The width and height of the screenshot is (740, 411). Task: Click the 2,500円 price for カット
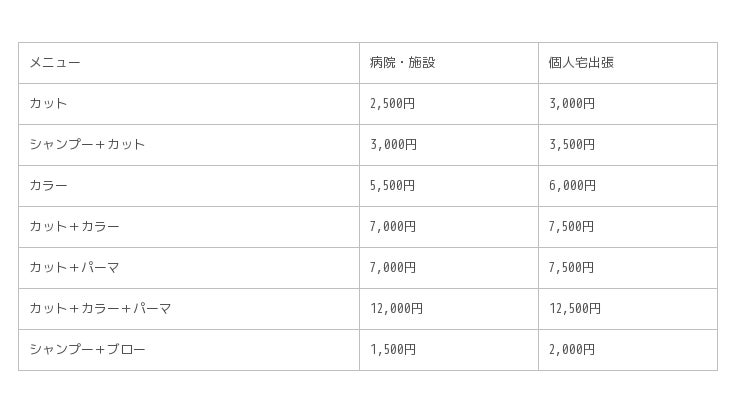[x=392, y=104]
